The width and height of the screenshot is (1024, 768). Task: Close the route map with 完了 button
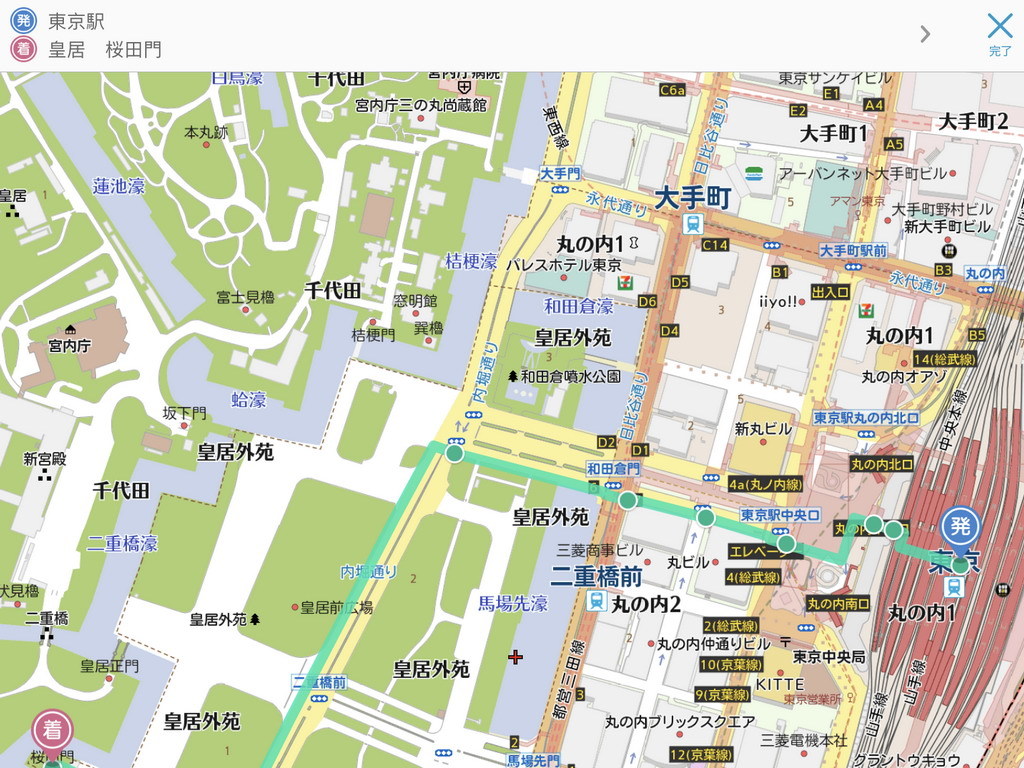tap(999, 34)
